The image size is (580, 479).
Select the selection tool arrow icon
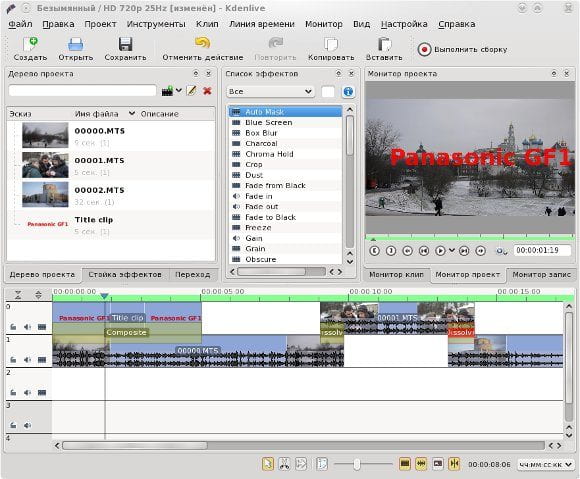point(268,463)
